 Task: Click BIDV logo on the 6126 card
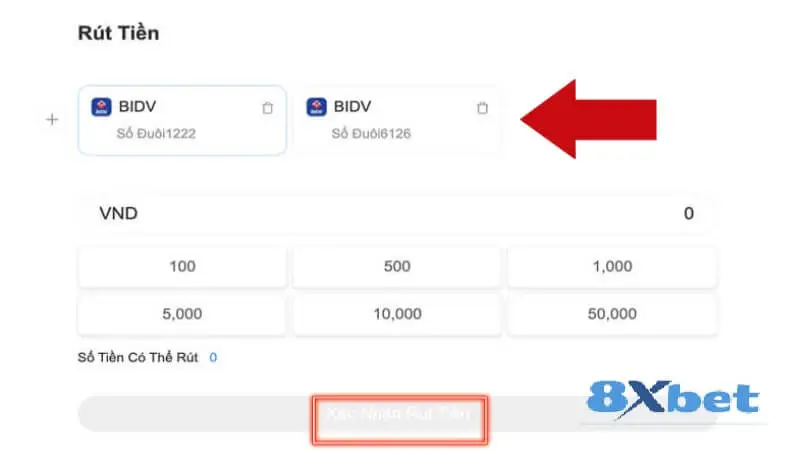316,107
